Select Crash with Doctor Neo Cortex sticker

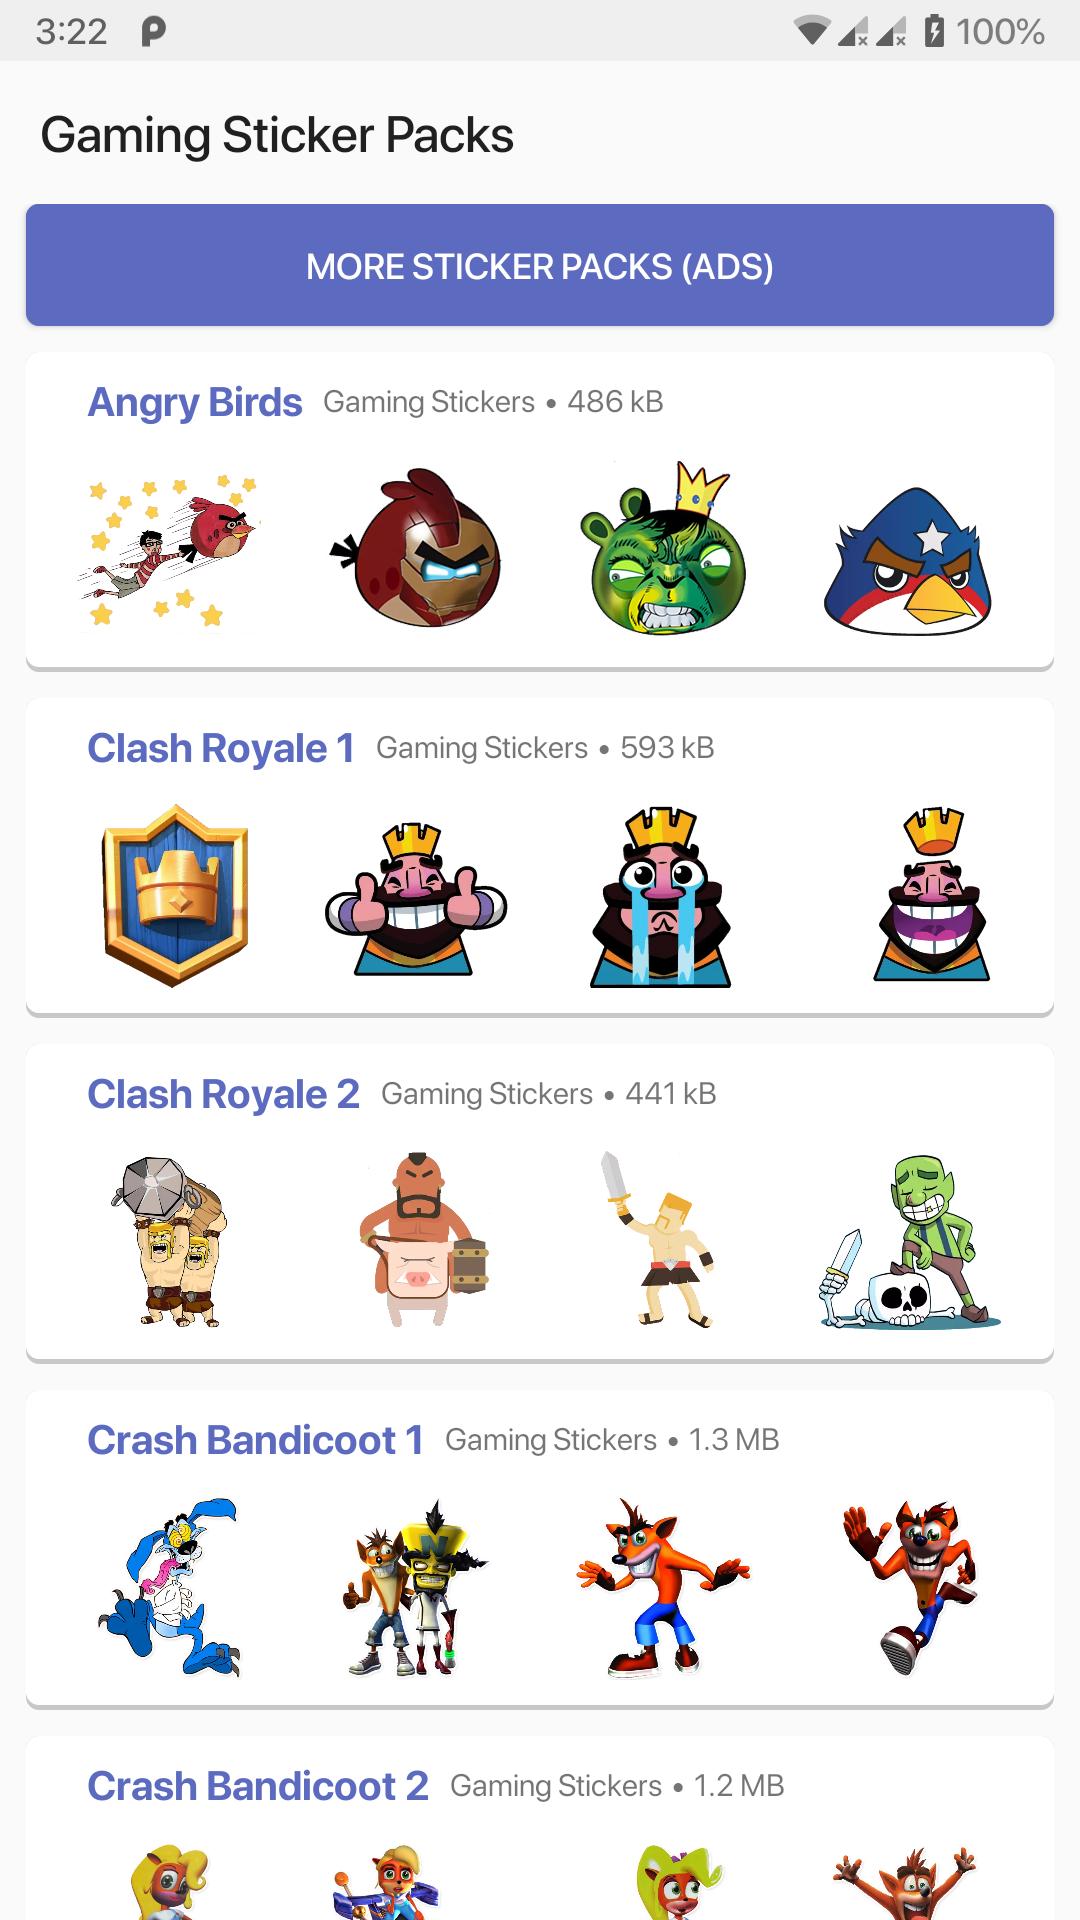[414, 1586]
